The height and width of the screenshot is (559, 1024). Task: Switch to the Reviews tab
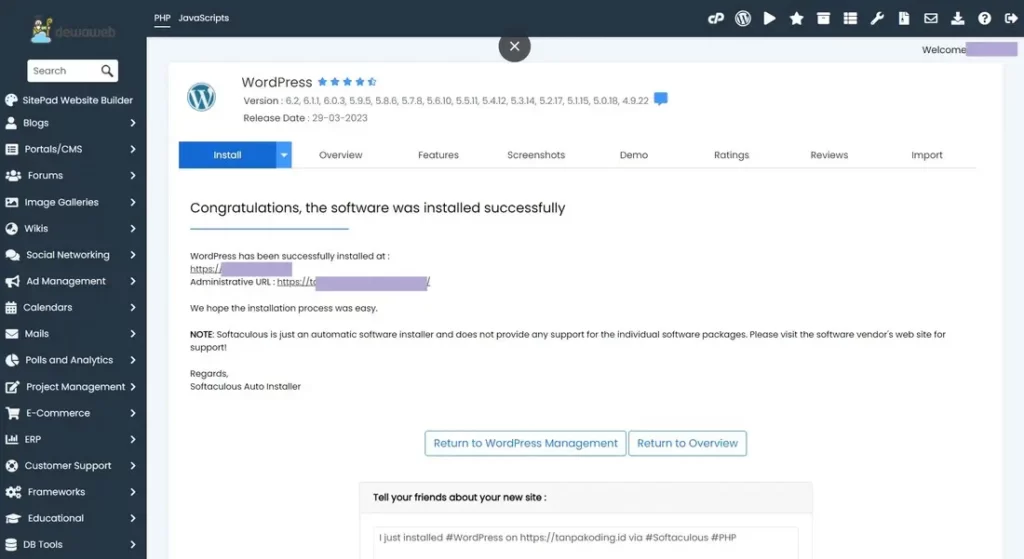pos(829,155)
